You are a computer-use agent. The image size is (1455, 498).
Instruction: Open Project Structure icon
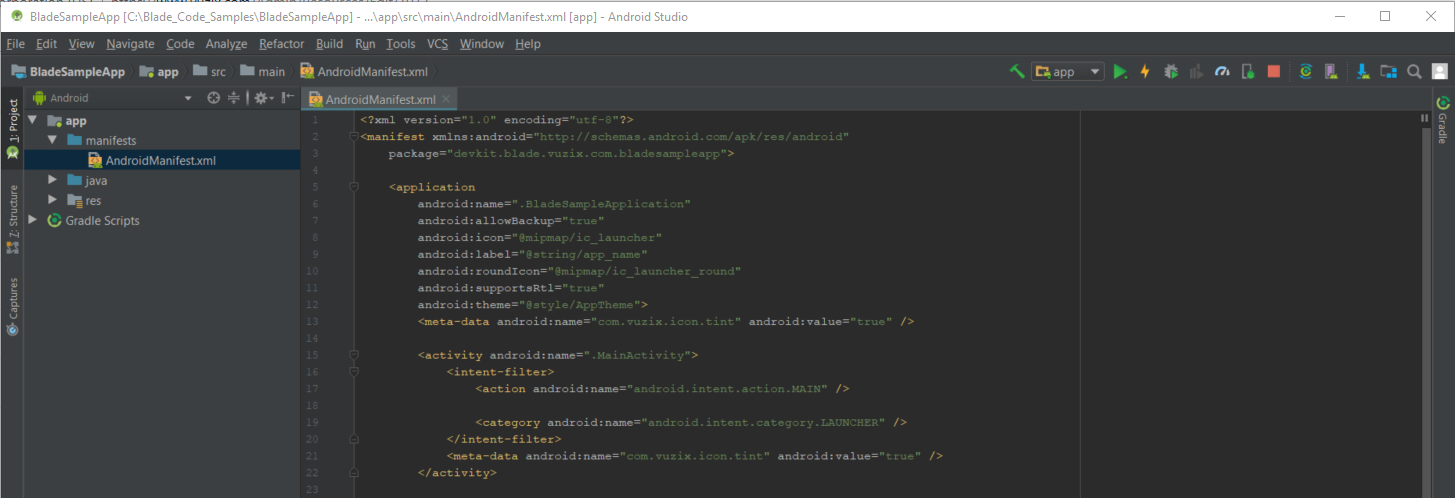click(x=1388, y=71)
